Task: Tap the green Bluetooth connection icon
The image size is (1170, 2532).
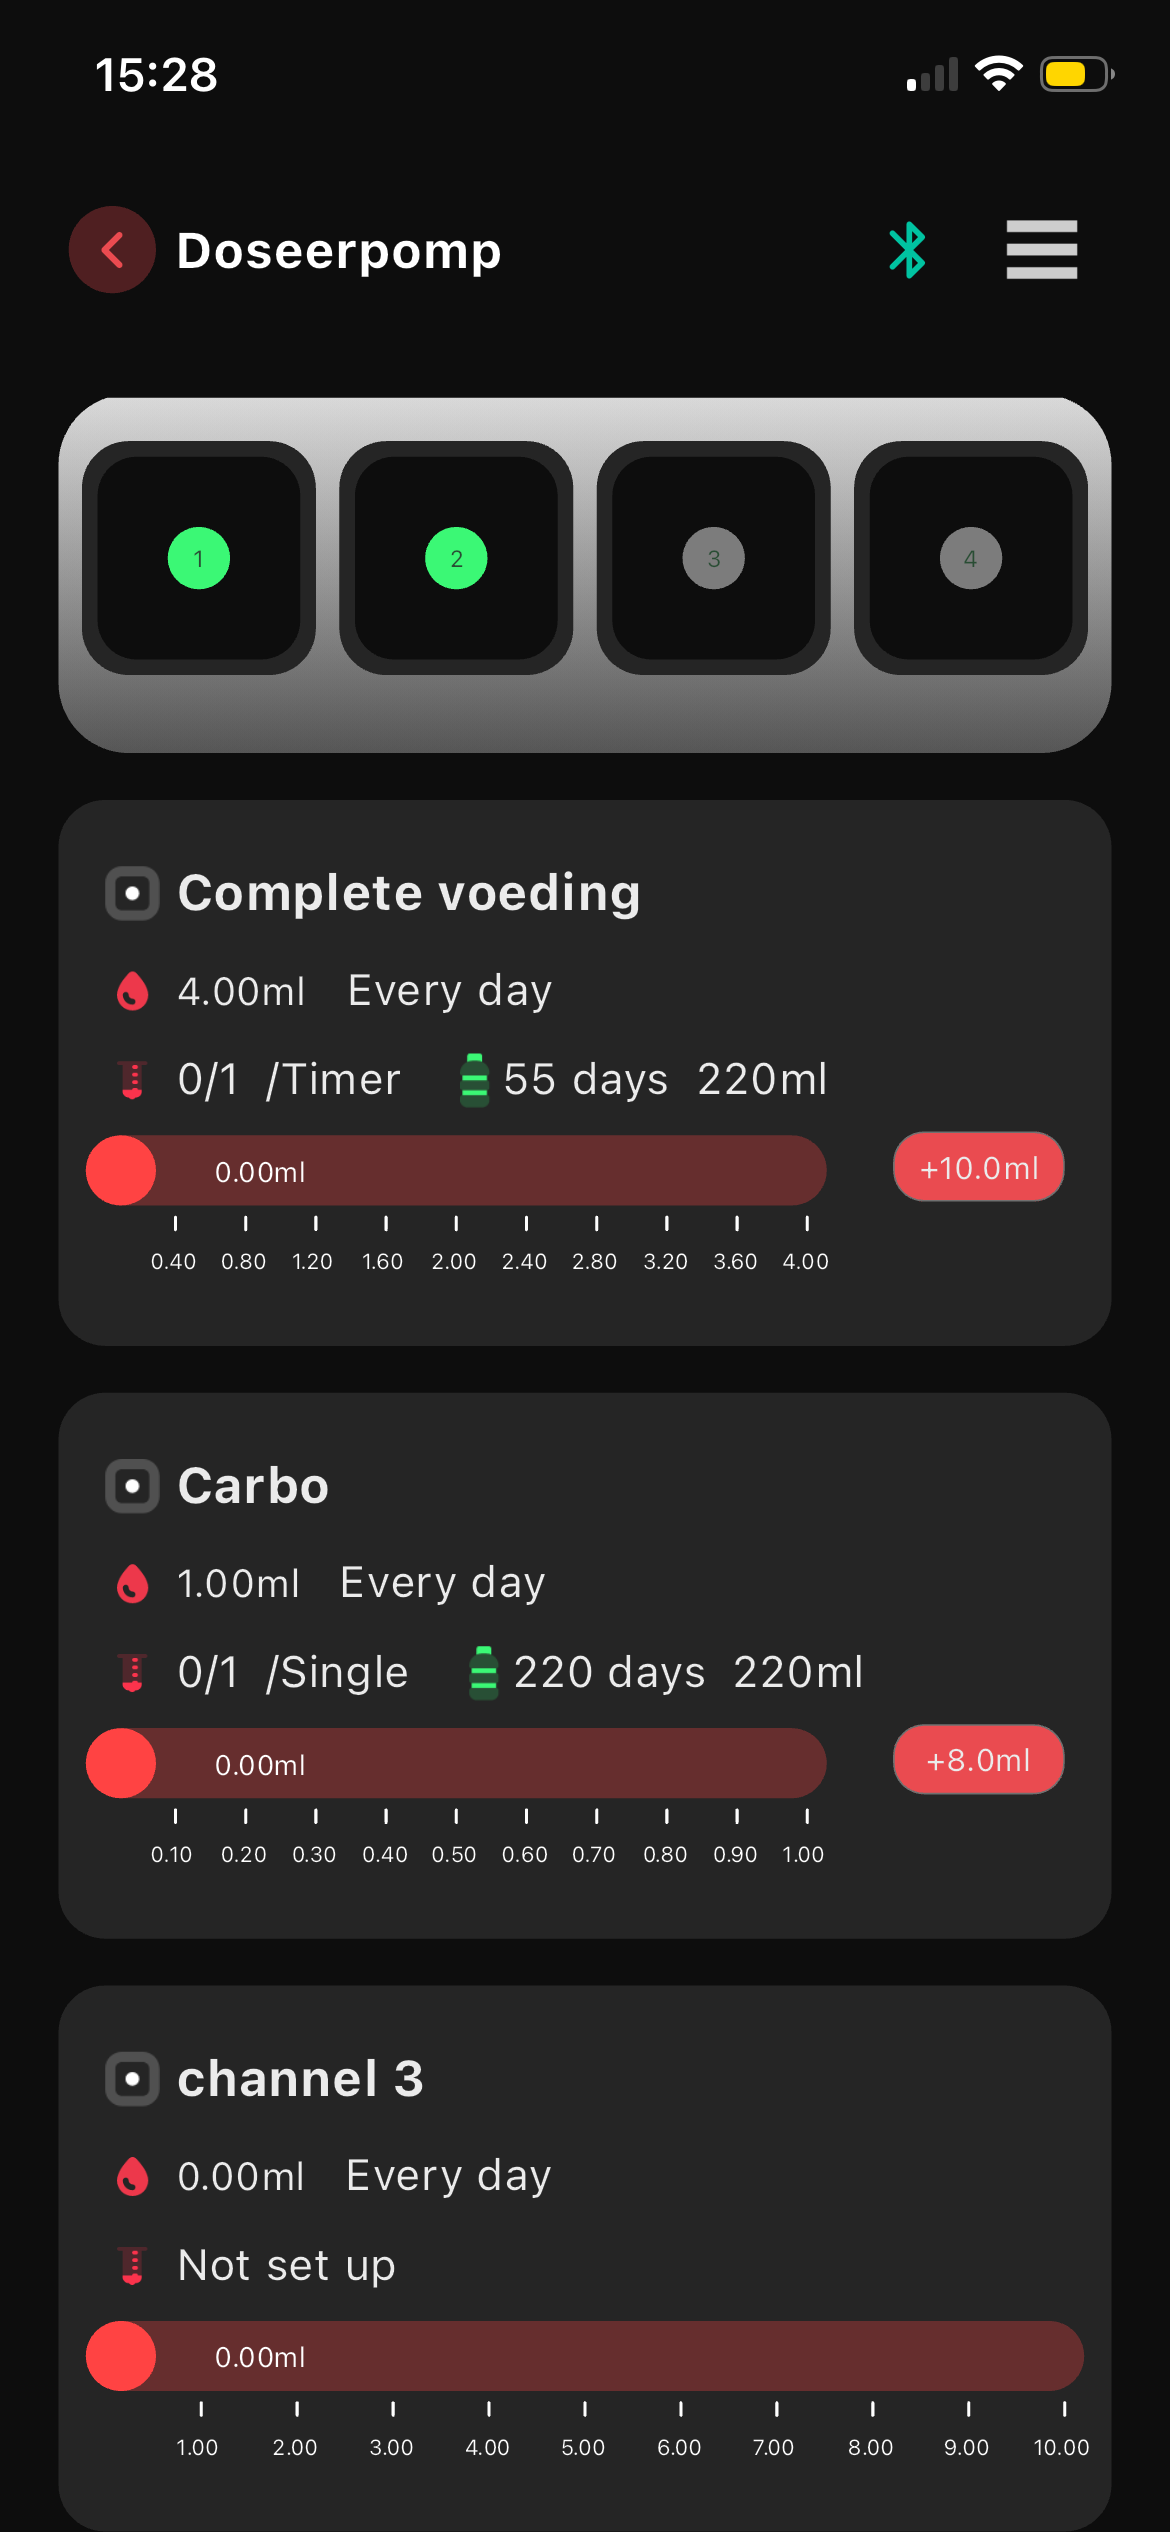Action: click(x=907, y=250)
